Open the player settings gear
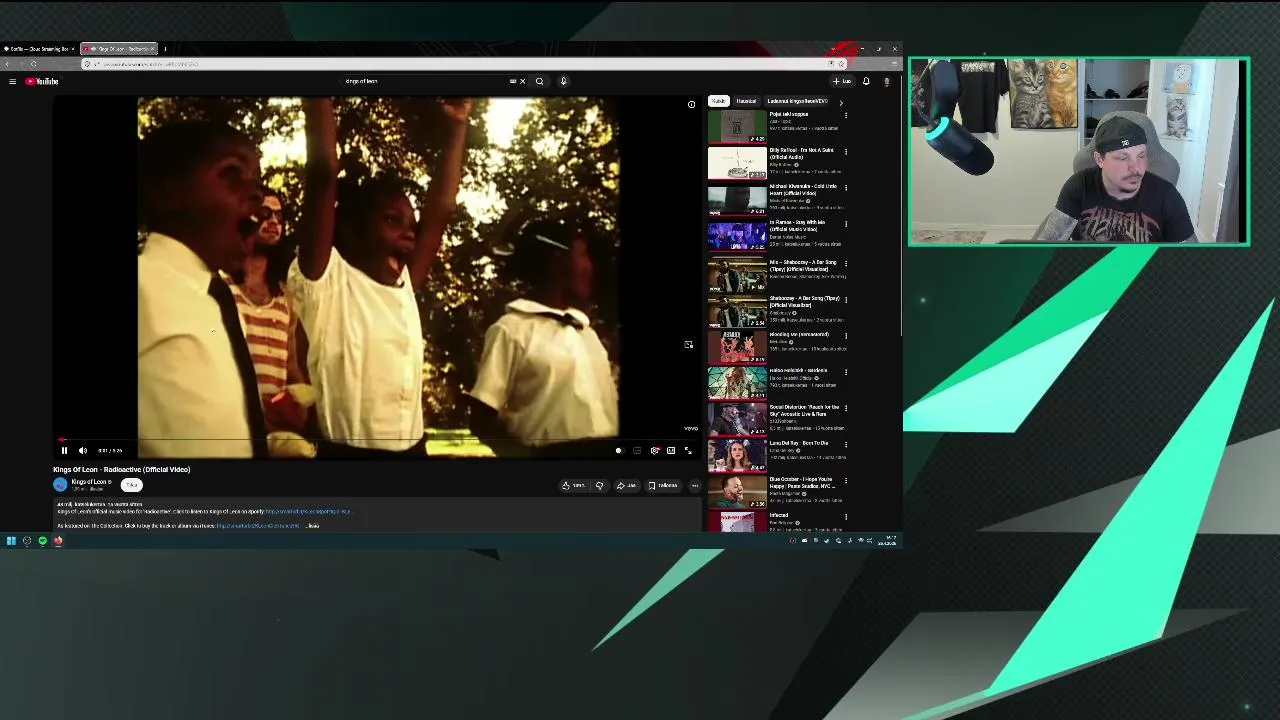 pos(655,451)
